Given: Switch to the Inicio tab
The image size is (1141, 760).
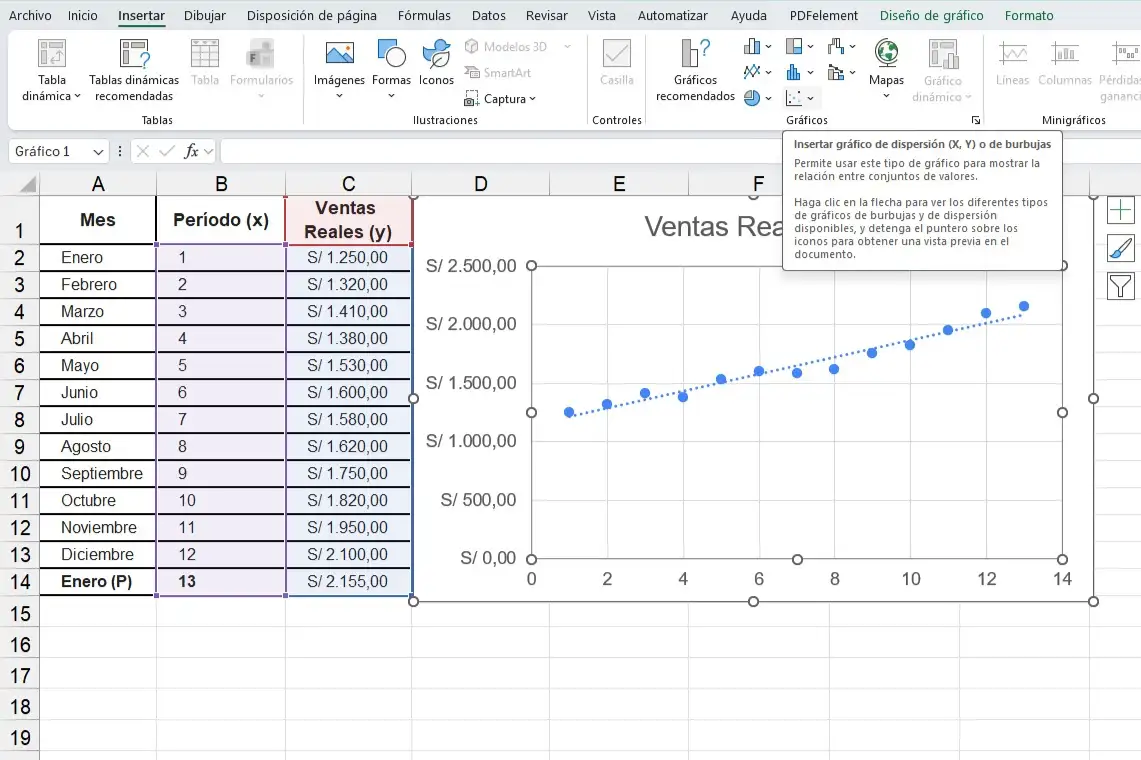Looking at the screenshot, I should 82,15.
